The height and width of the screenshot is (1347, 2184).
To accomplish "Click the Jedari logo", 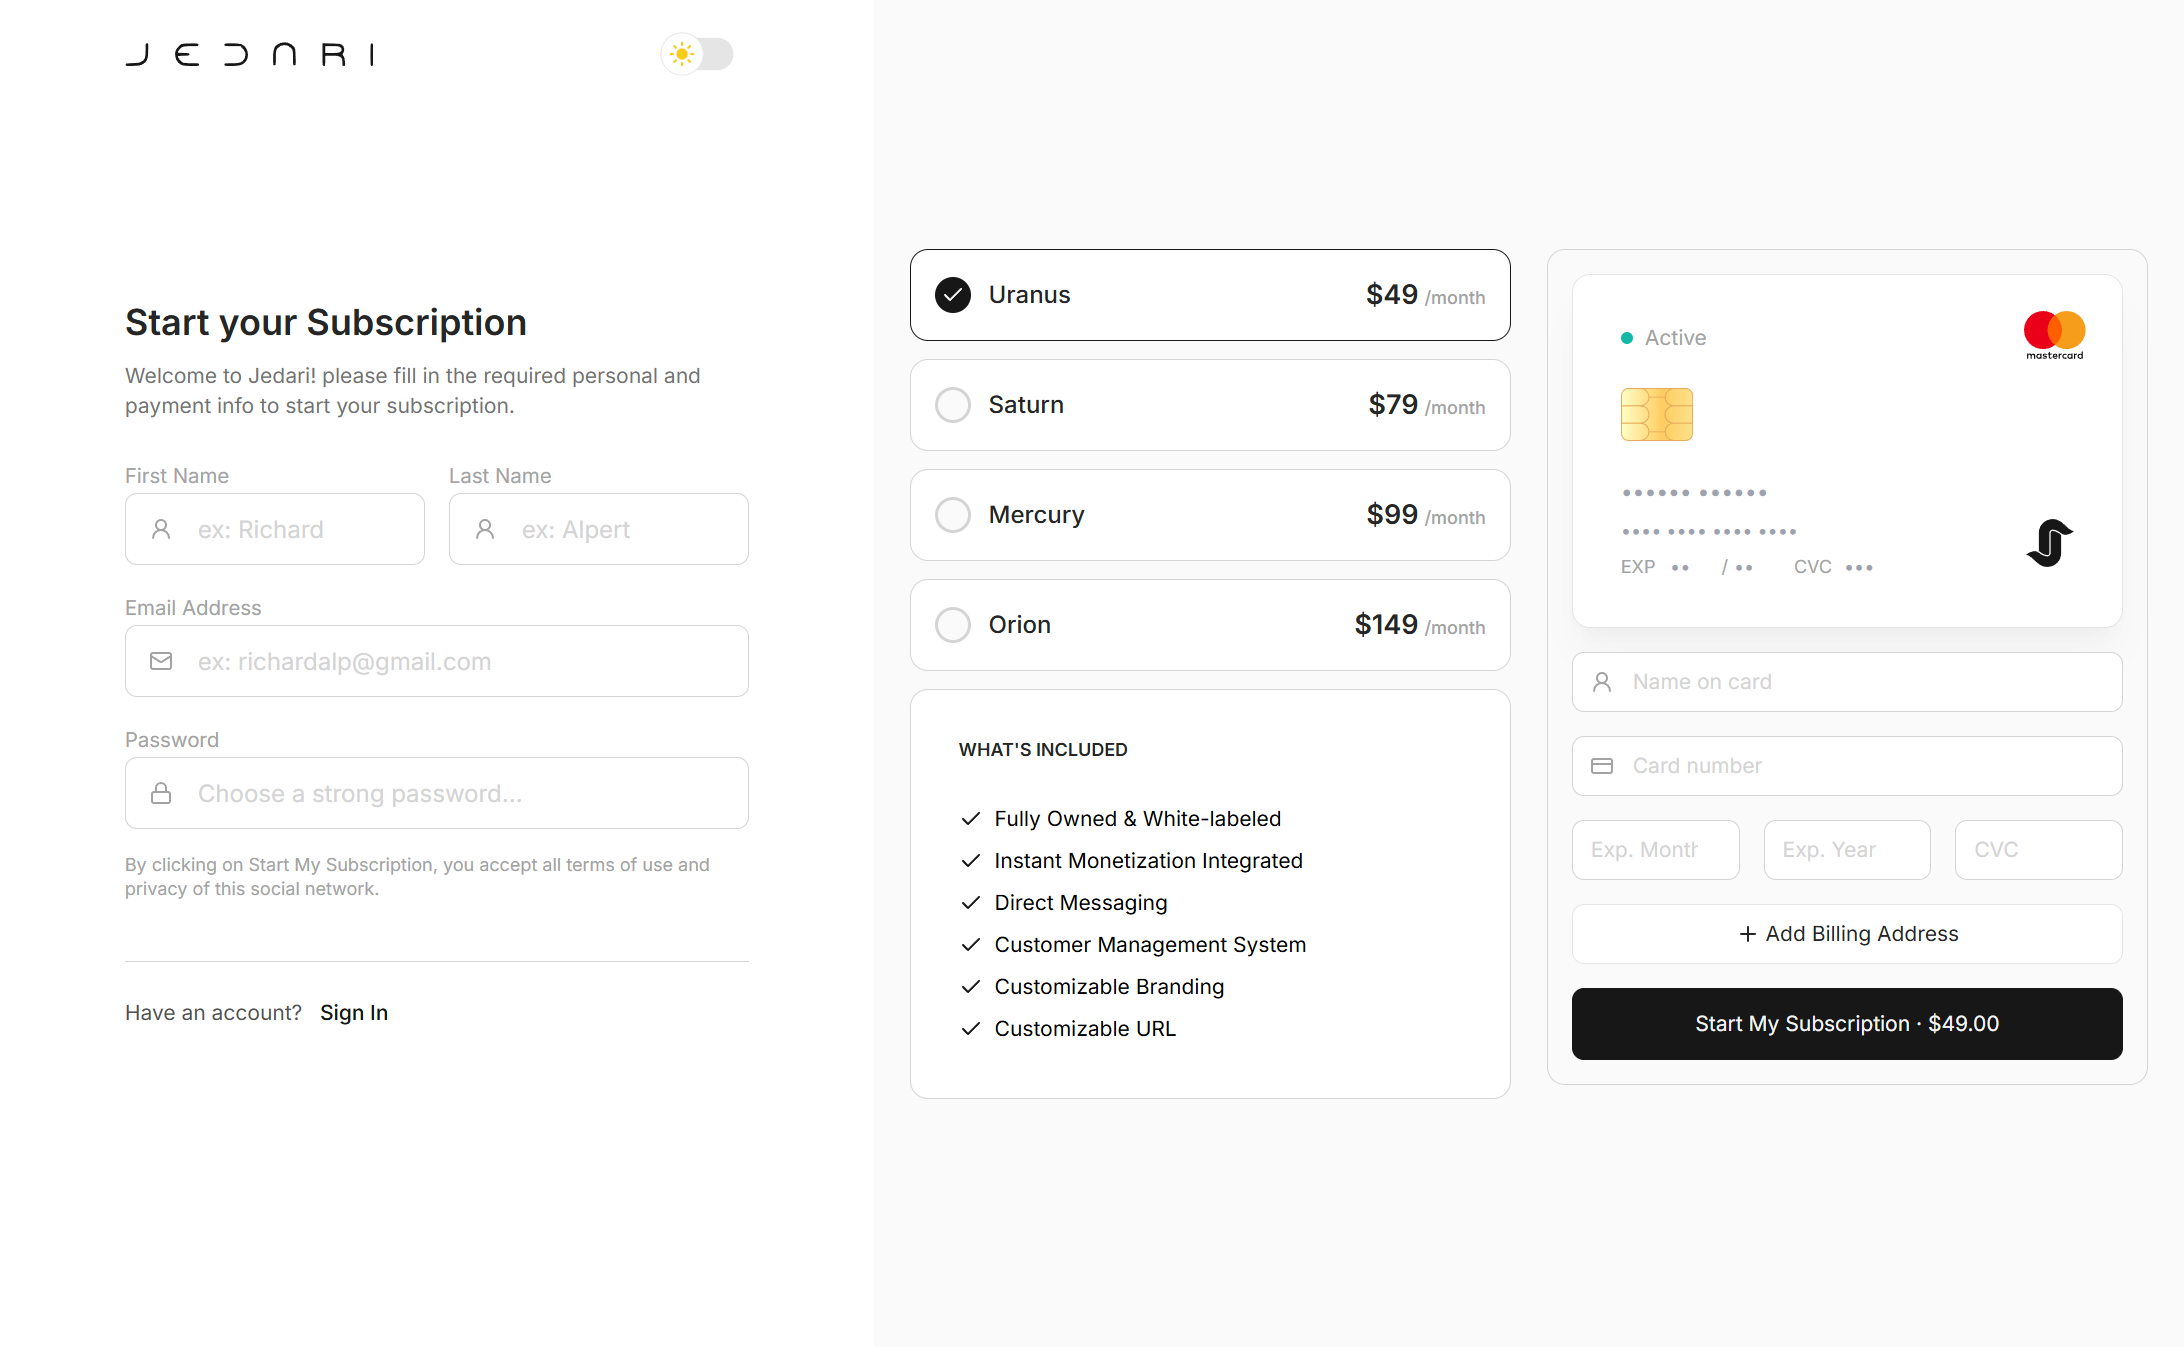I will click(x=250, y=54).
